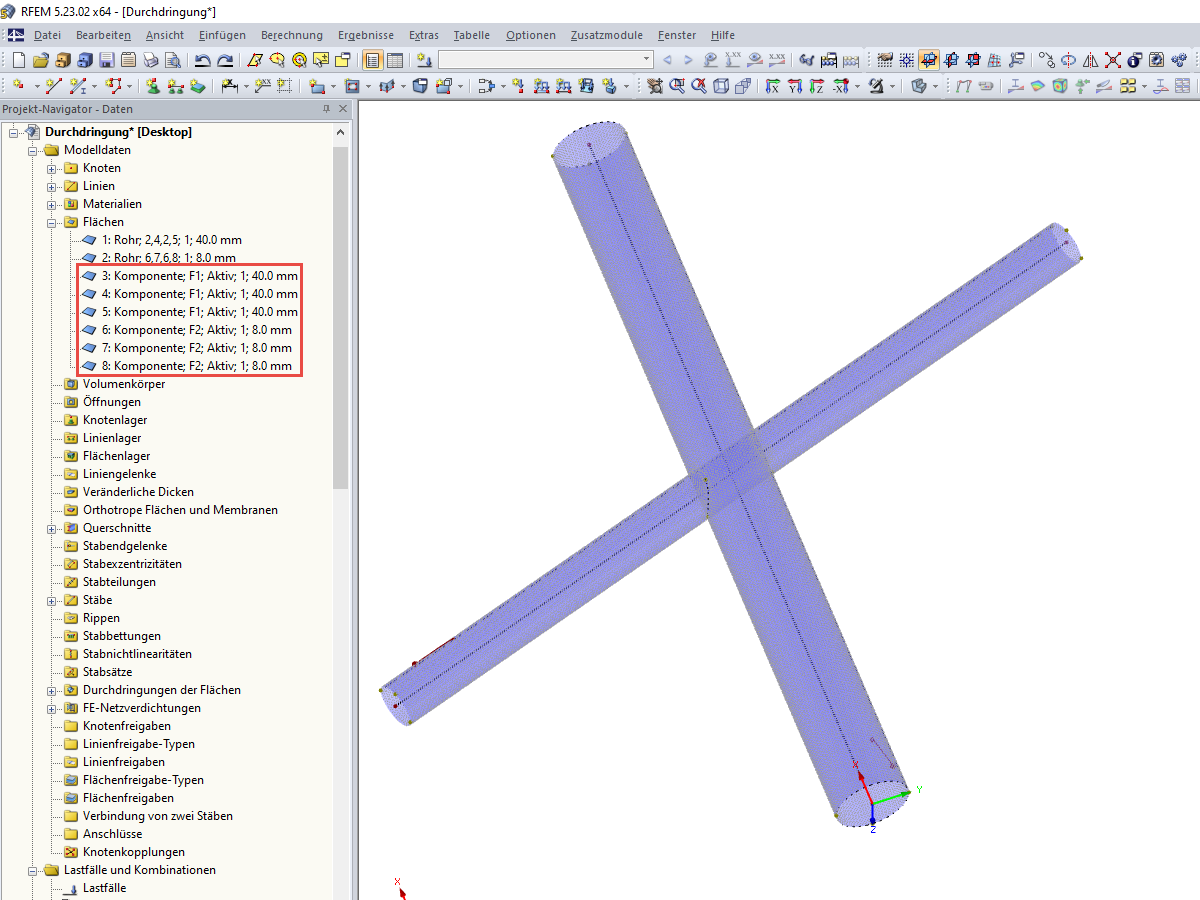Collapse the Flächen tree node
Viewport: 1200px width, 900px height.
(52, 222)
